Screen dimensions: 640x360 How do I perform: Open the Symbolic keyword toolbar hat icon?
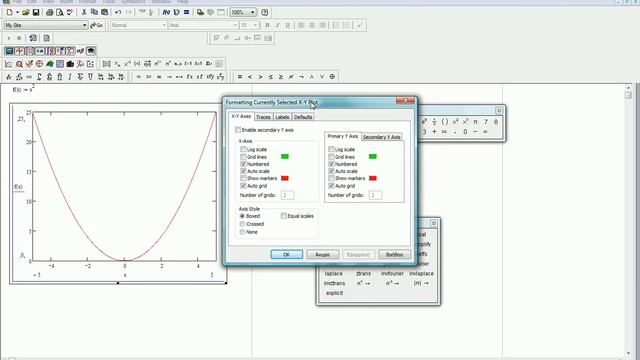[91, 51]
